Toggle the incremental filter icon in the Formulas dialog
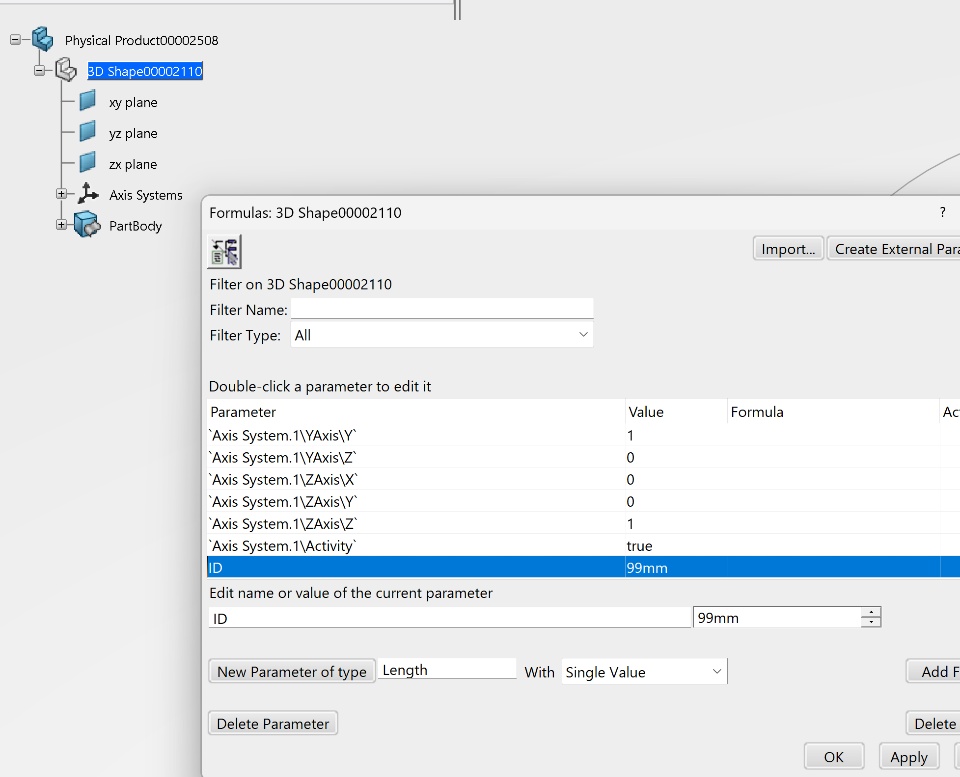Screen dimensions: 960x777 pyautogui.click(x=224, y=251)
